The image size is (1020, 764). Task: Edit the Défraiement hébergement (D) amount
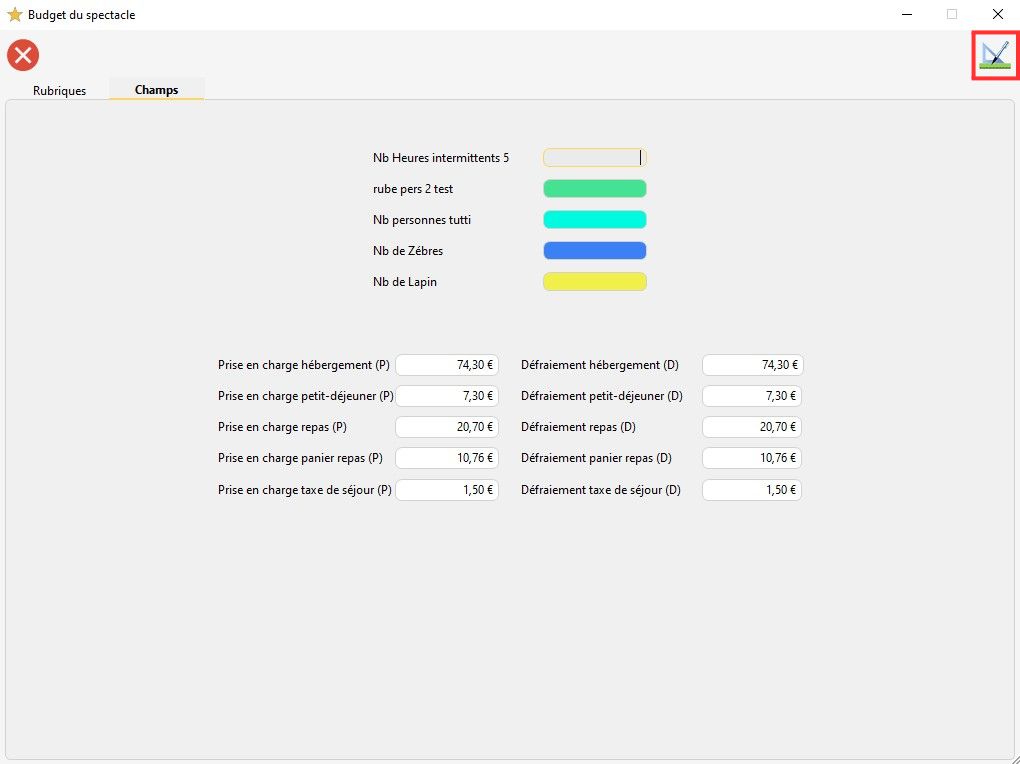(x=752, y=365)
